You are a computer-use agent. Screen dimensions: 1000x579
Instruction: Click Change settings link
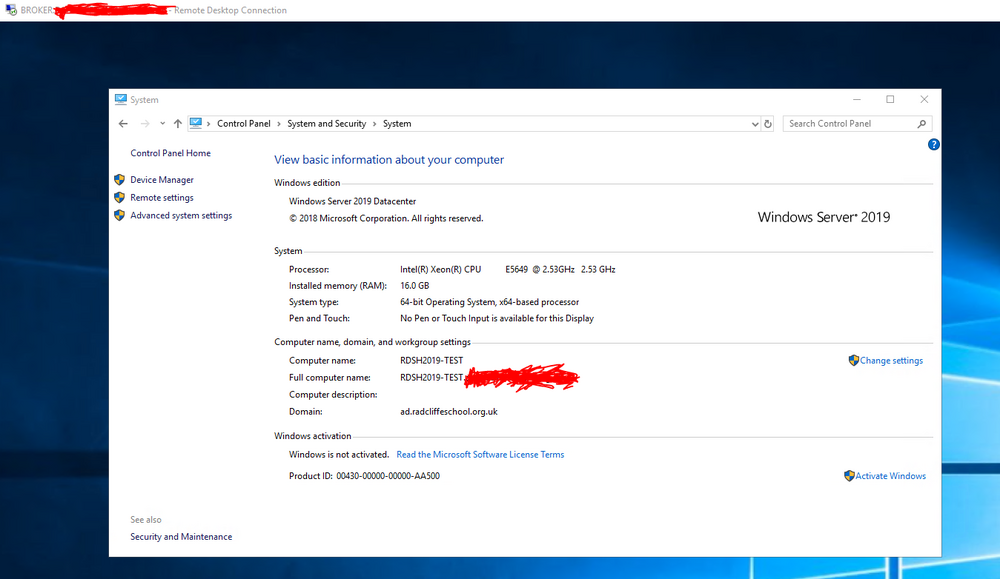[891, 360]
